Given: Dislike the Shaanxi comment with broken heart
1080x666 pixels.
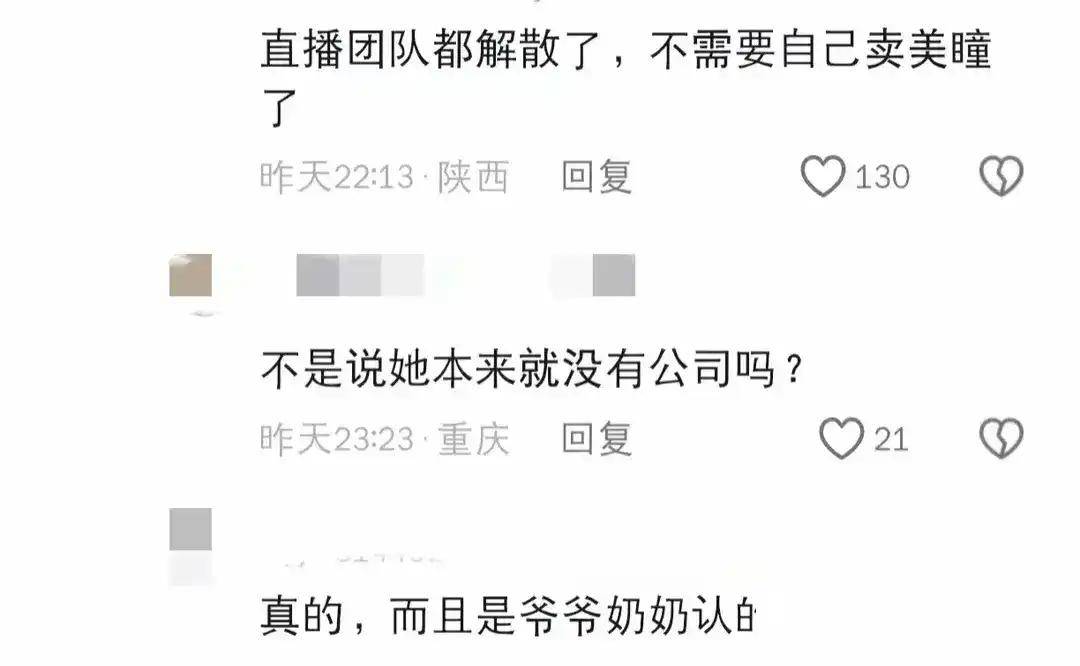Looking at the screenshot, I should [x=1001, y=176].
